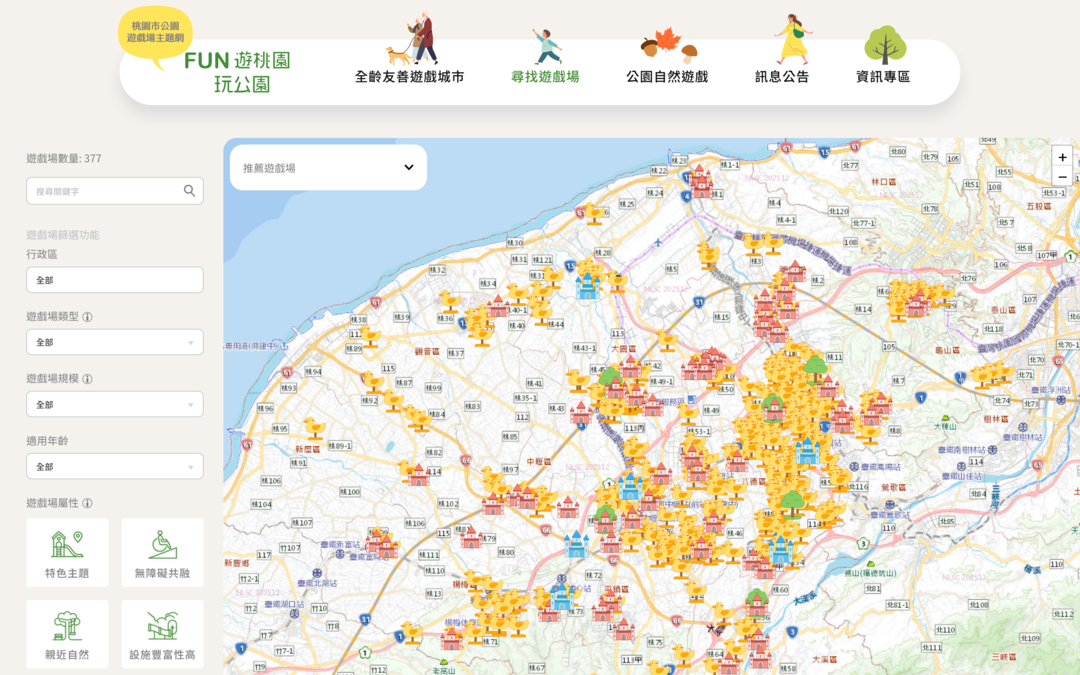
Task: Open the 尋找遊戲場 navigation link
Action: pyautogui.click(x=545, y=77)
